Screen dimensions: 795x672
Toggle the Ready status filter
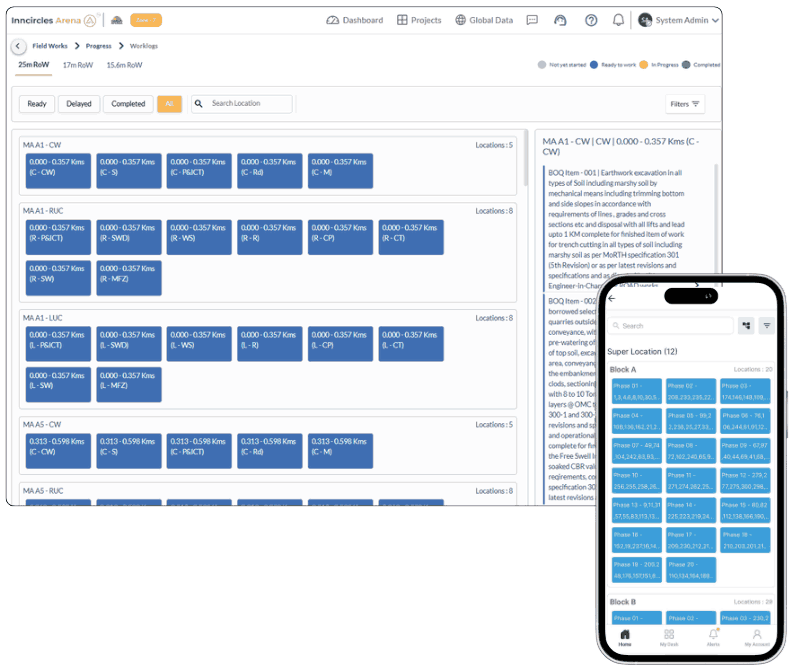click(x=37, y=104)
